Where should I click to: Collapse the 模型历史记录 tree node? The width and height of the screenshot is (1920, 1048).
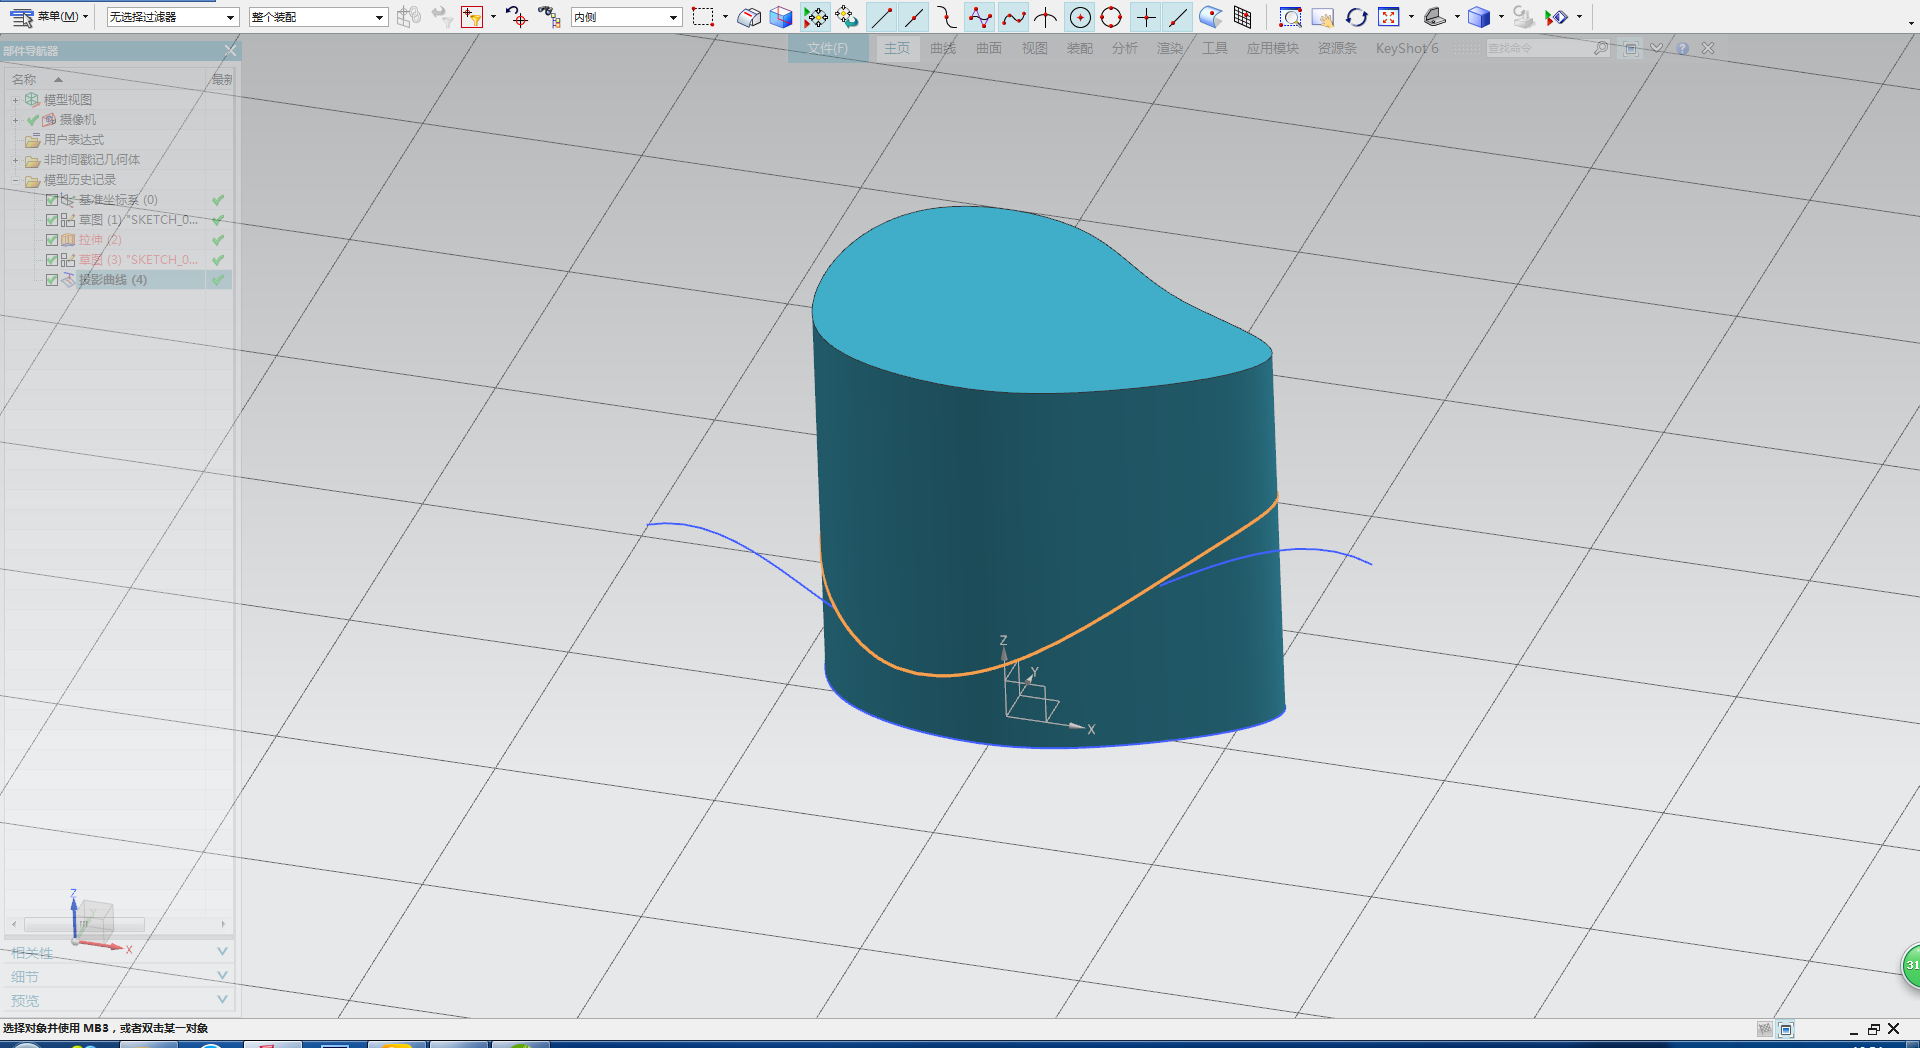coord(15,180)
